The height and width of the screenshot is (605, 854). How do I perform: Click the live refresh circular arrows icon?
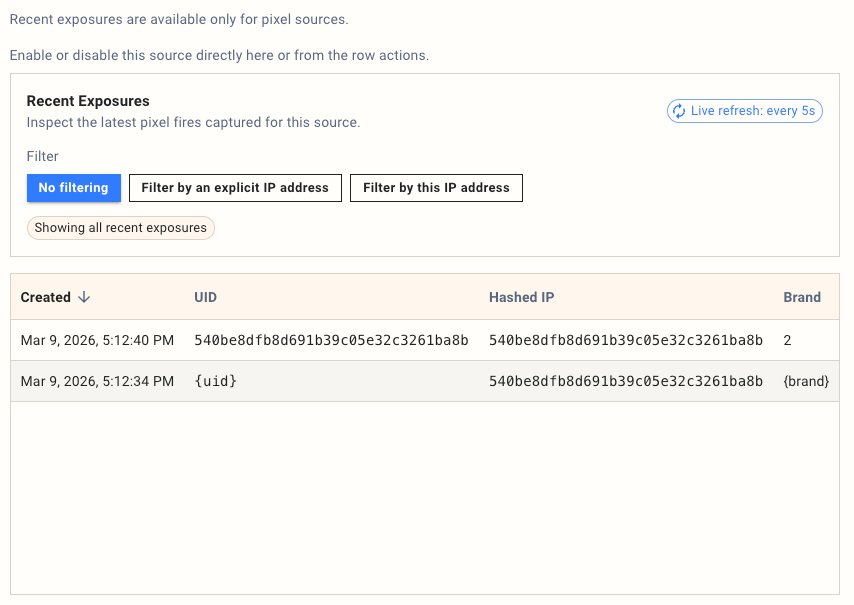(679, 111)
